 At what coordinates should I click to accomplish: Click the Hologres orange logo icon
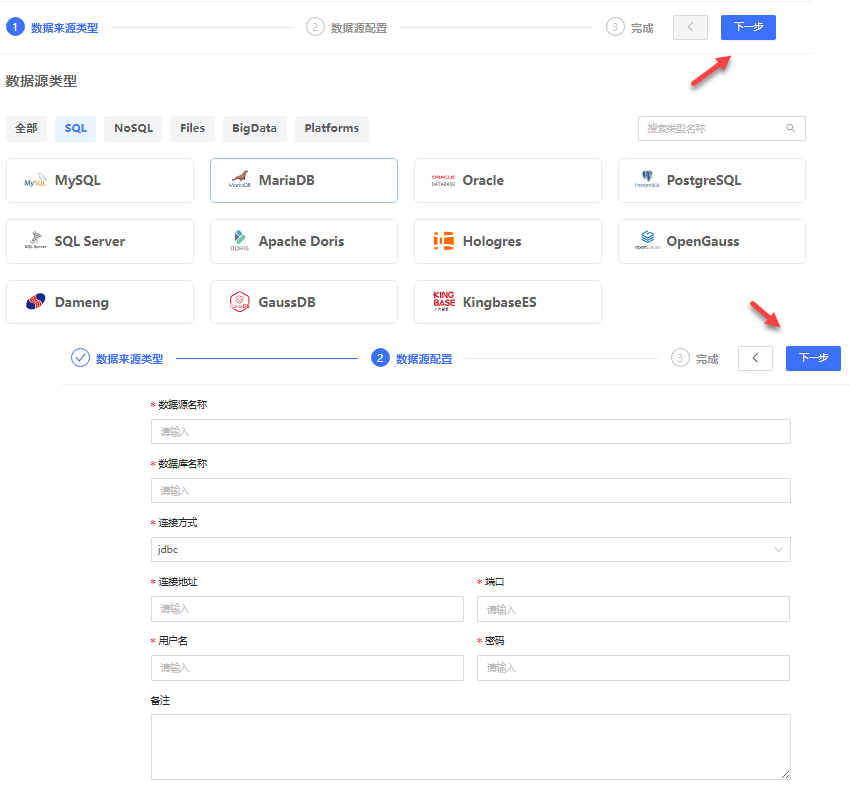pos(443,241)
